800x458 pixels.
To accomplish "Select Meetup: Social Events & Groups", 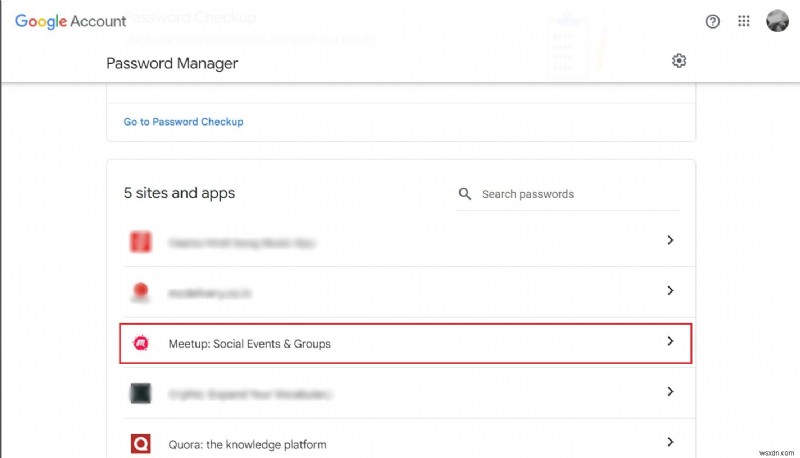I will click(406, 343).
